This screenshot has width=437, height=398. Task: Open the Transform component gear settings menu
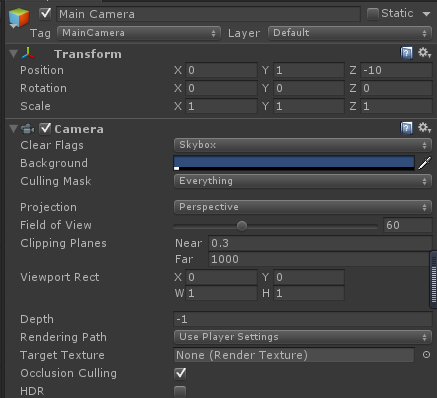pyautogui.click(x=424, y=53)
